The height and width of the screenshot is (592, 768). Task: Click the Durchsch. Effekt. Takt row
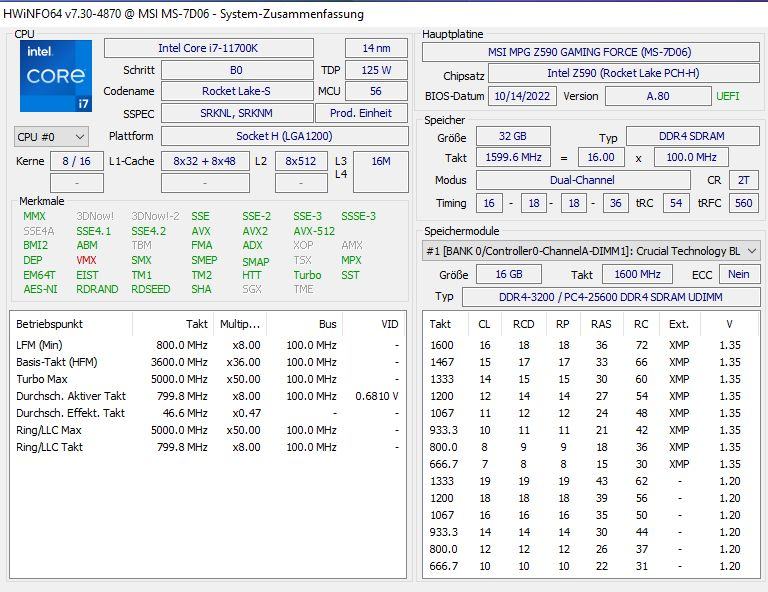208,413
